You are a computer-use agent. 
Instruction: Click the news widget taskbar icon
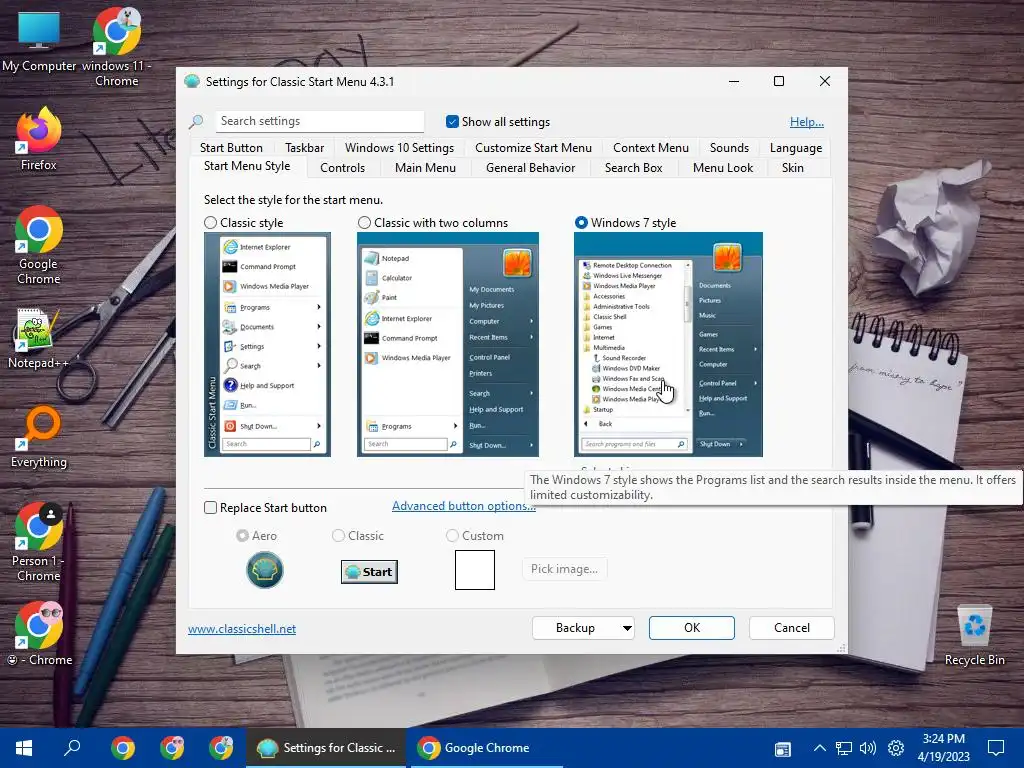[x=782, y=748]
